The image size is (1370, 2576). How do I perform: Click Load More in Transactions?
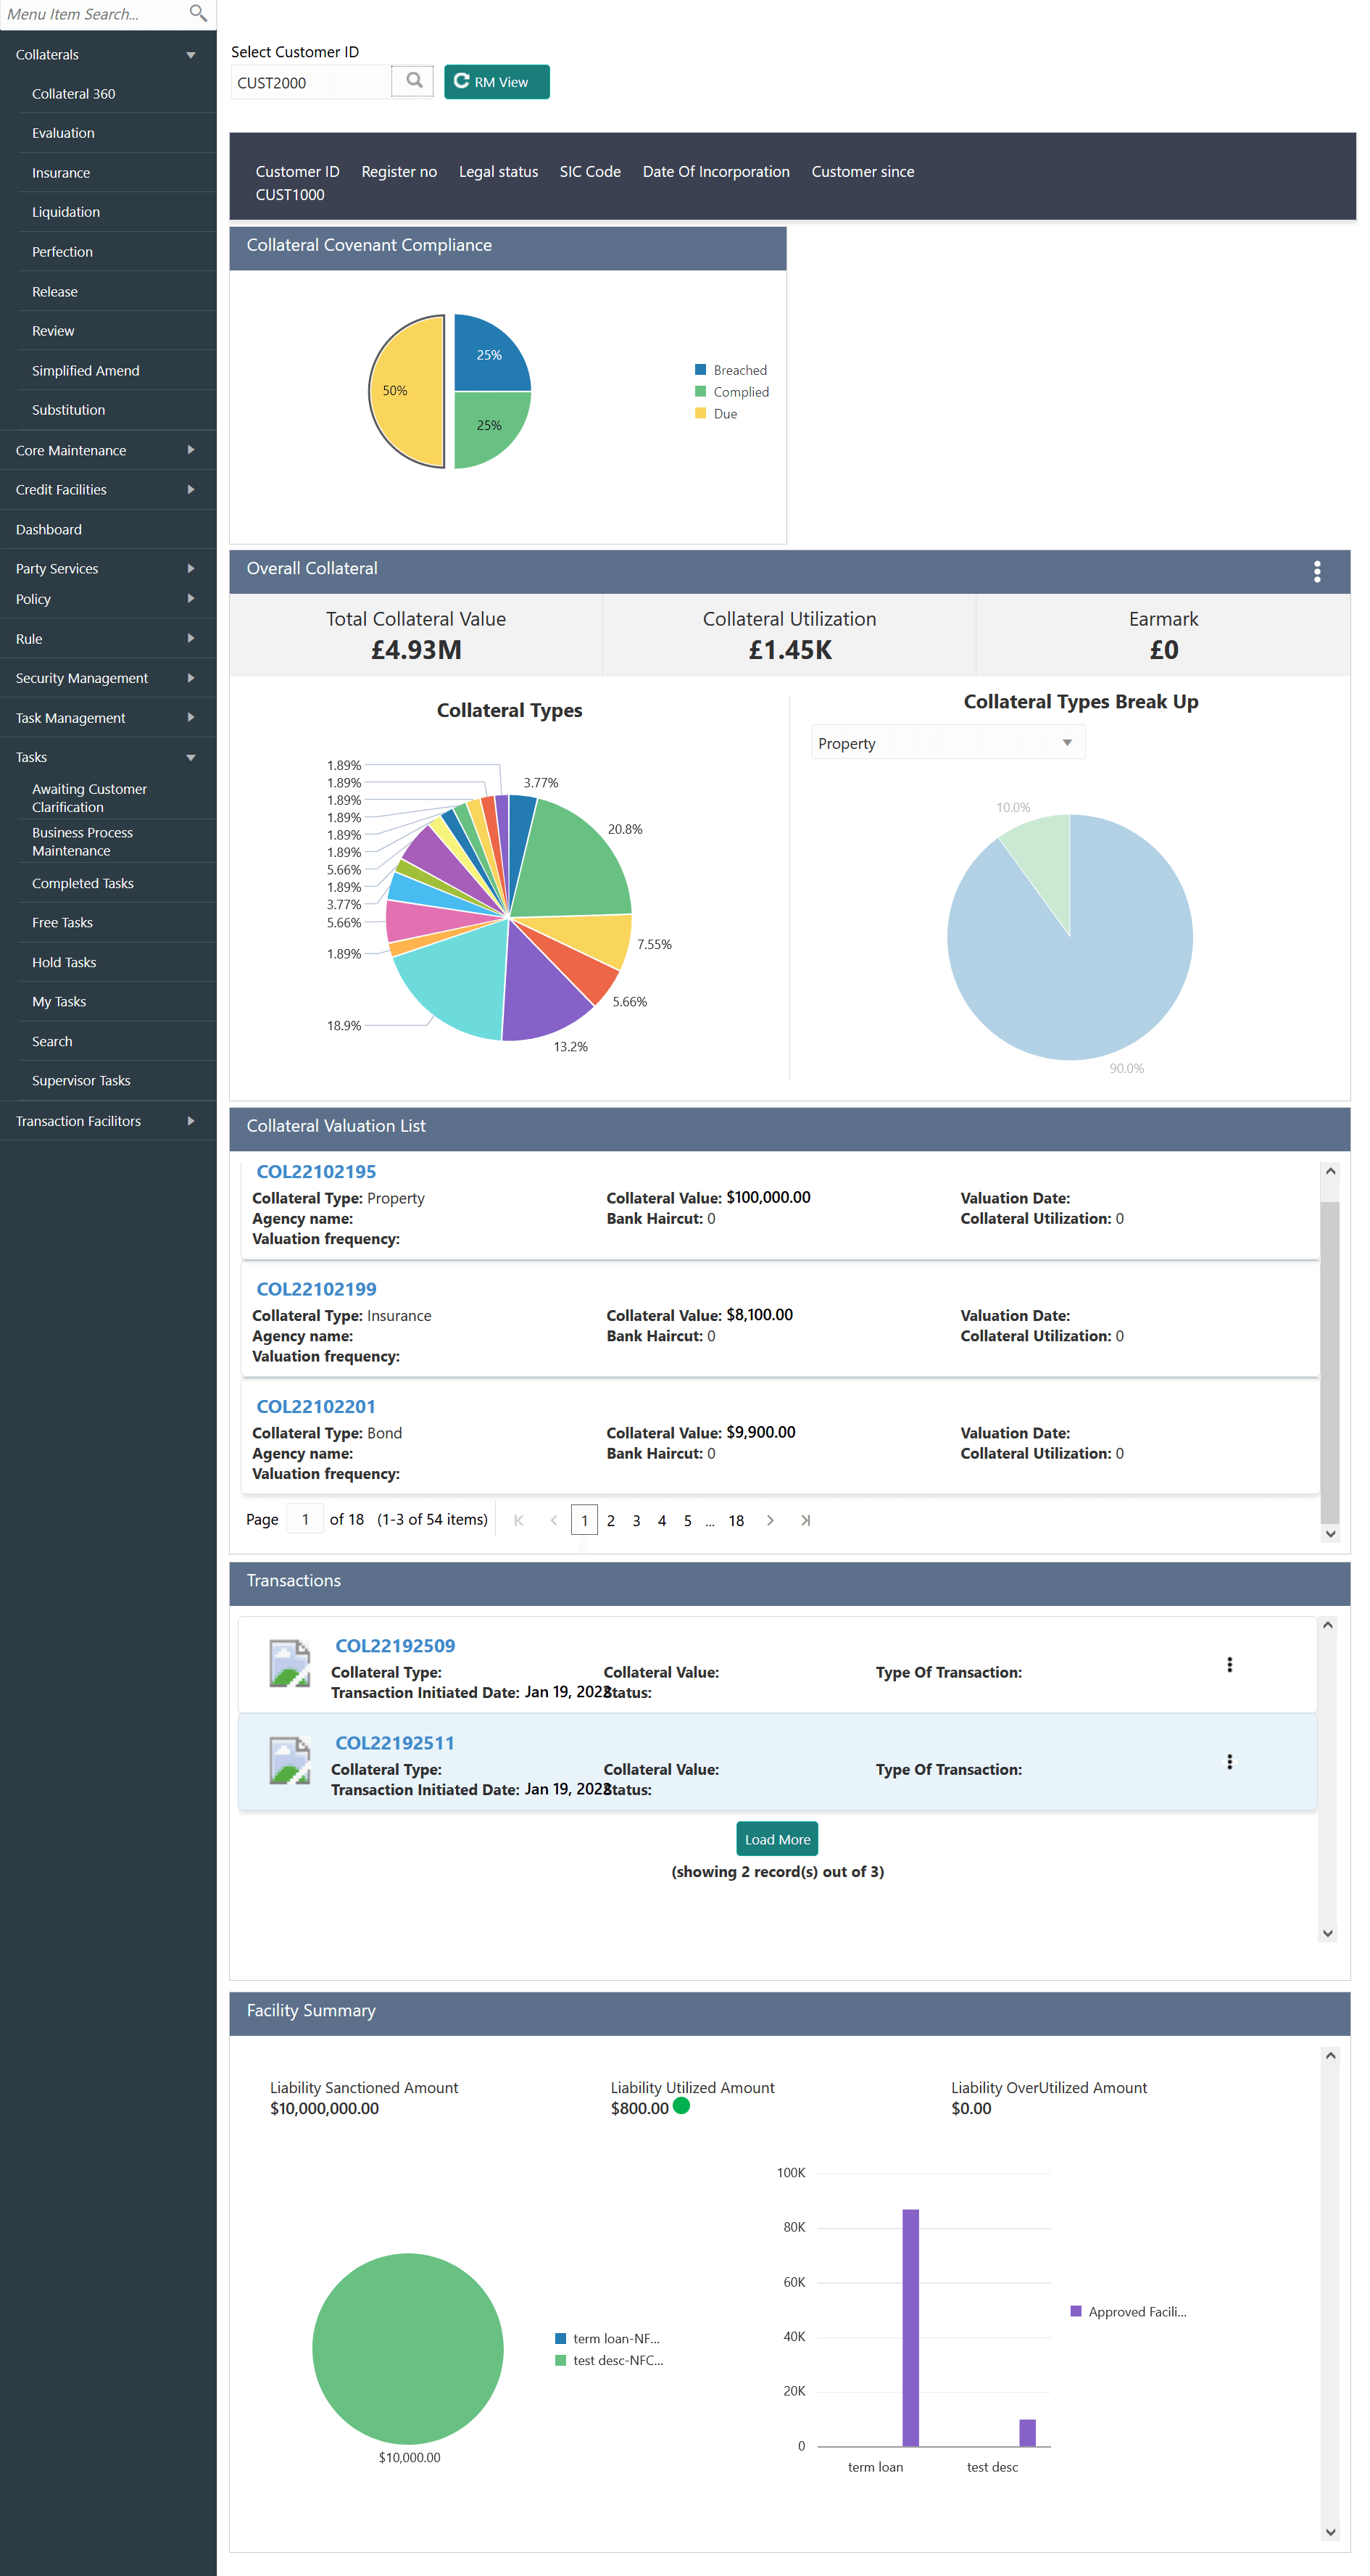click(776, 1838)
